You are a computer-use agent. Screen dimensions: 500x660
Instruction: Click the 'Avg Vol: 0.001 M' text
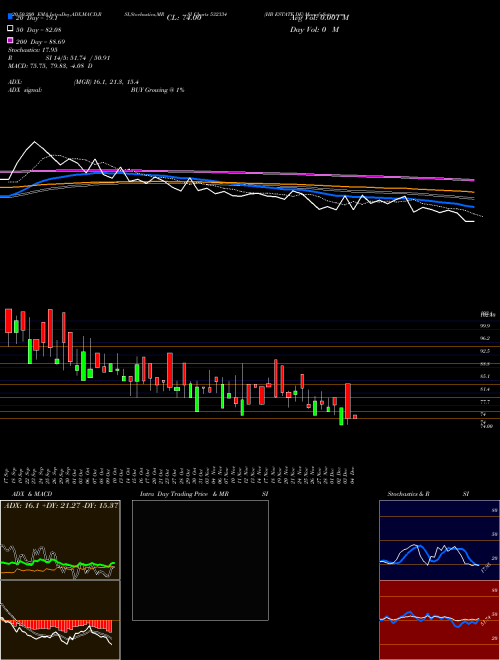[x=319, y=17]
